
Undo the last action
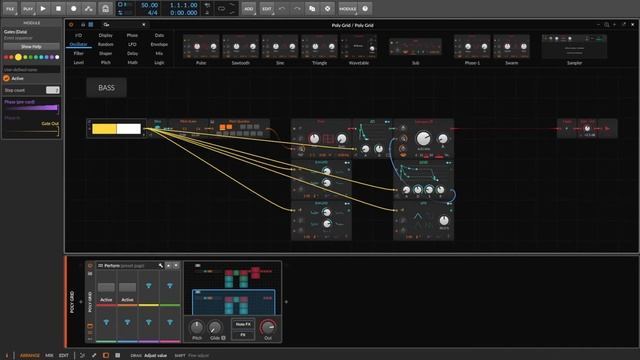coord(282,9)
